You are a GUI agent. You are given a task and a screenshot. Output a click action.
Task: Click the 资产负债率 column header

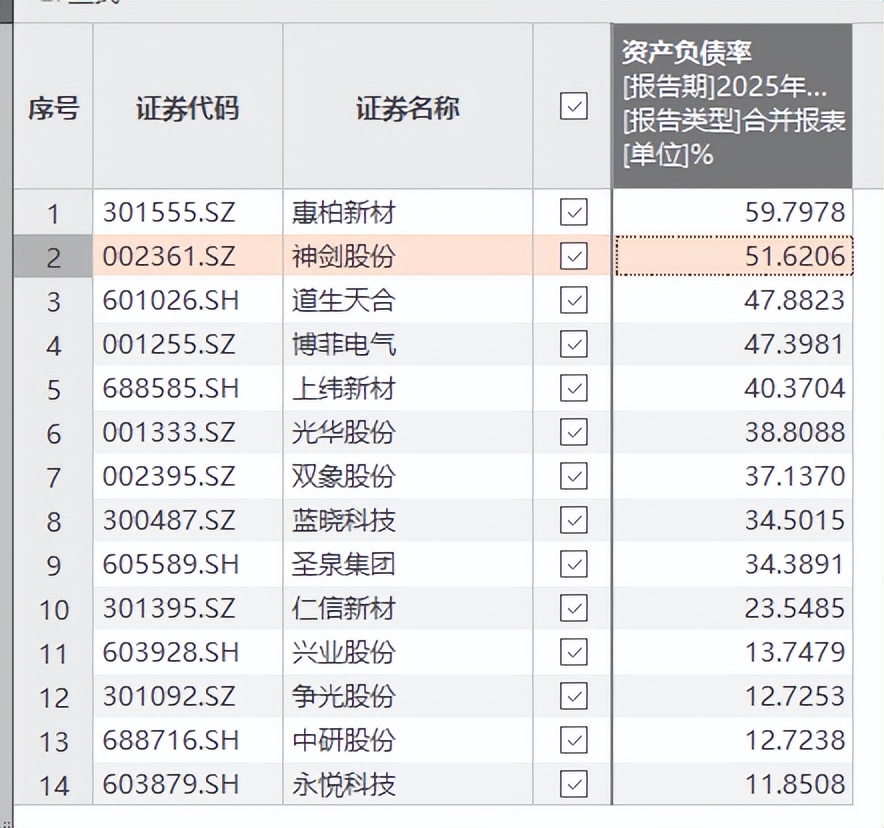click(732, 106)
